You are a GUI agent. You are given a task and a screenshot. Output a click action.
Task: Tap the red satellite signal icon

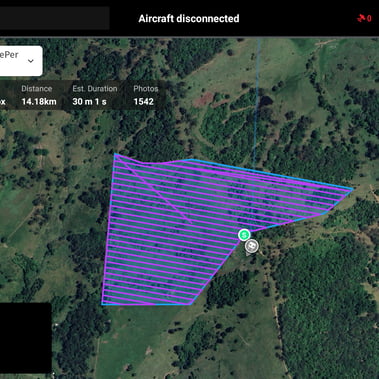pyautogui.click(x=361, y=19)
